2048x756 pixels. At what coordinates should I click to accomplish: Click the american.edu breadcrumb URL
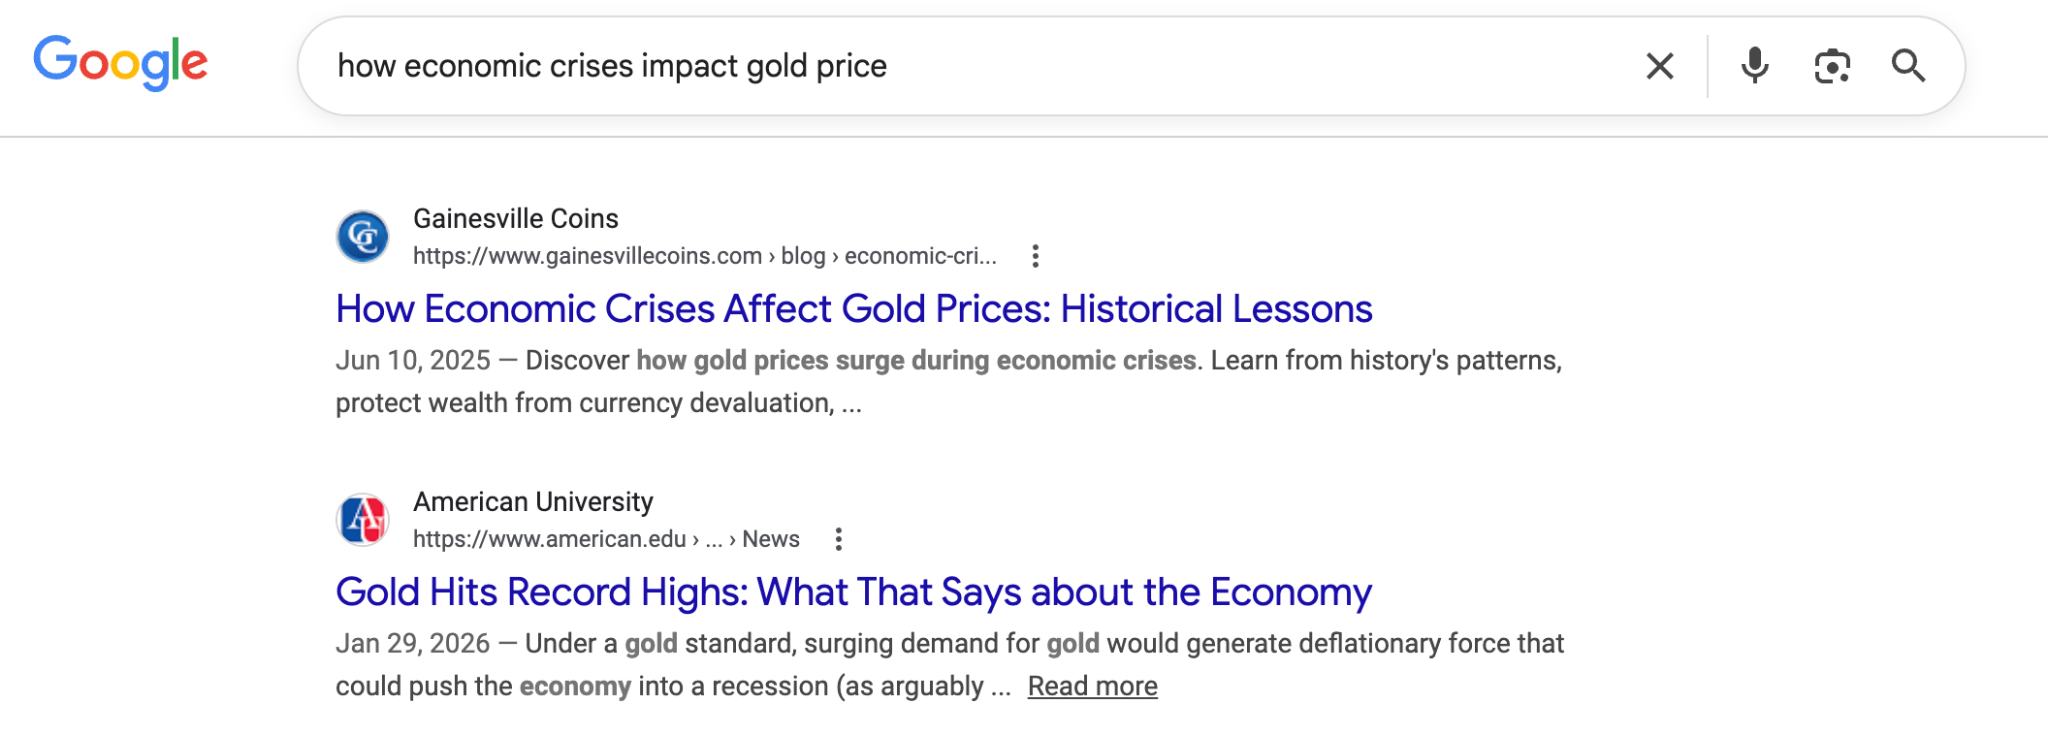click(x=545, y=539)
